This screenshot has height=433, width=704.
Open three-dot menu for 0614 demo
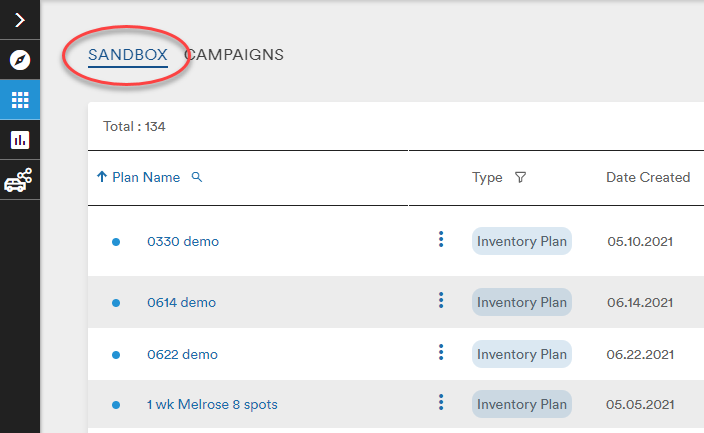click(x=441, y=300)
